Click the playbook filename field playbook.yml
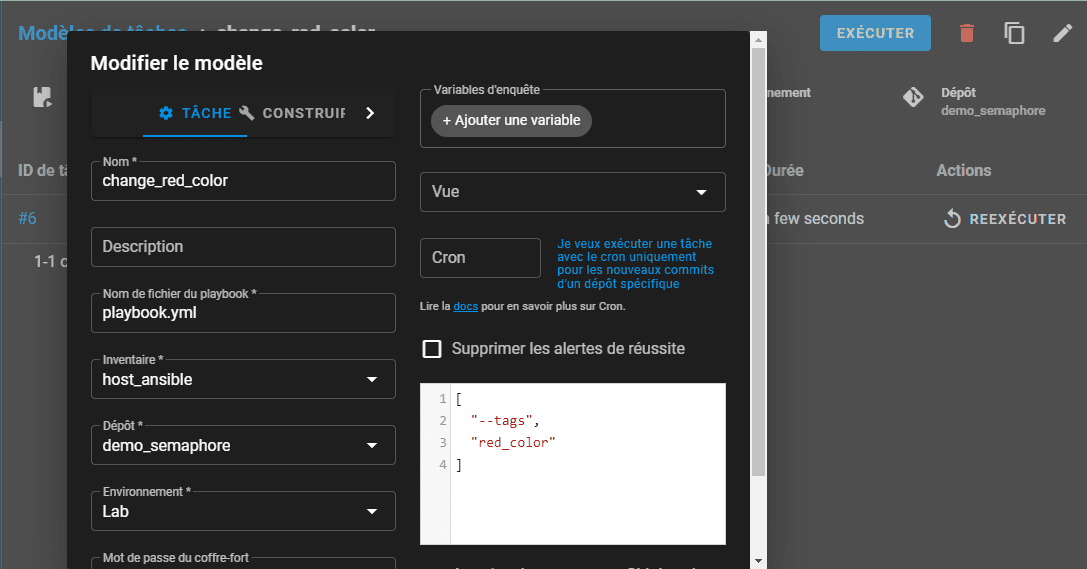1087x569 pixels. point(243,313)
